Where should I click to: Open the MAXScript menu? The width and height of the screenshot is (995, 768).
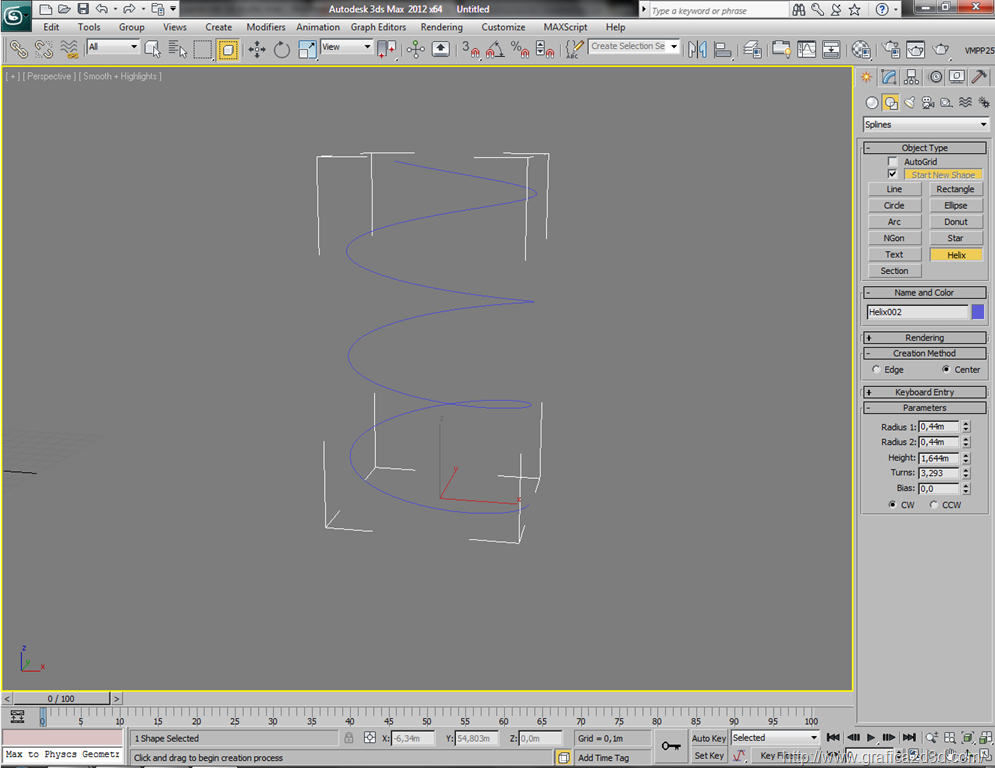pos(565,27)
